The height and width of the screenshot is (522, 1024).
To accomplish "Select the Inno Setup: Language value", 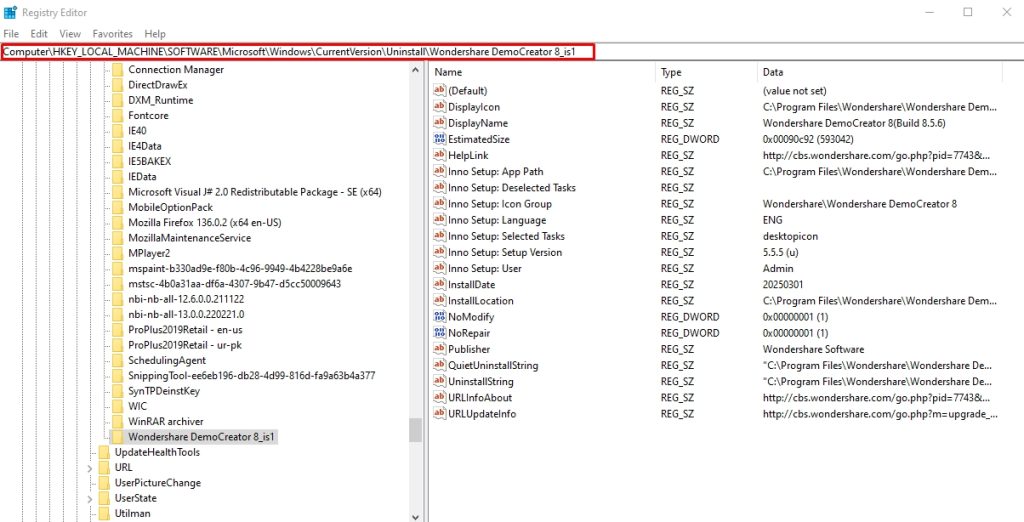I will (496, 220).
